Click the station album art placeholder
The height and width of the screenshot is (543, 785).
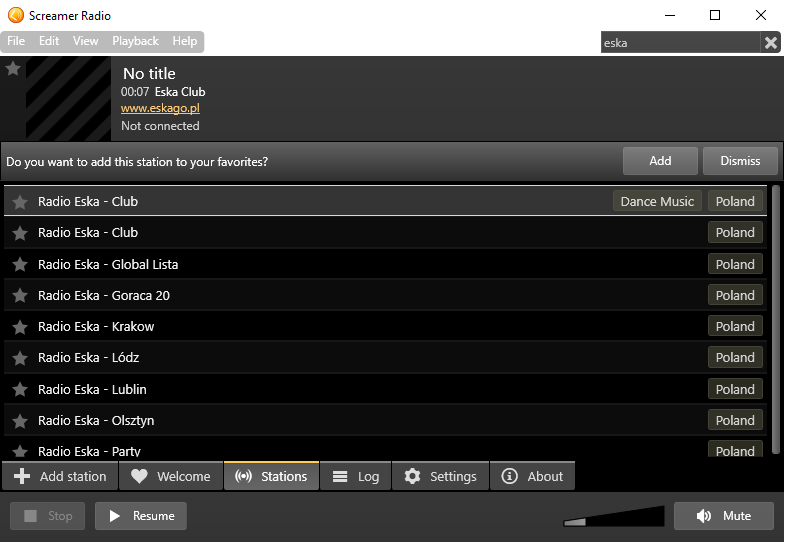(x=68, y=99)
